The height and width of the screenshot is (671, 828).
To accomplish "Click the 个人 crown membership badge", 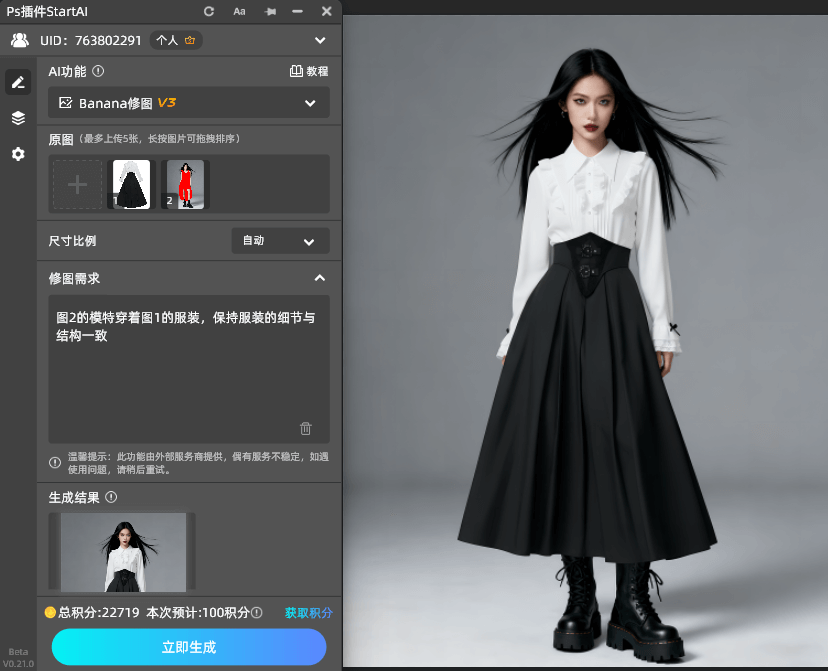I will [176, 40].
